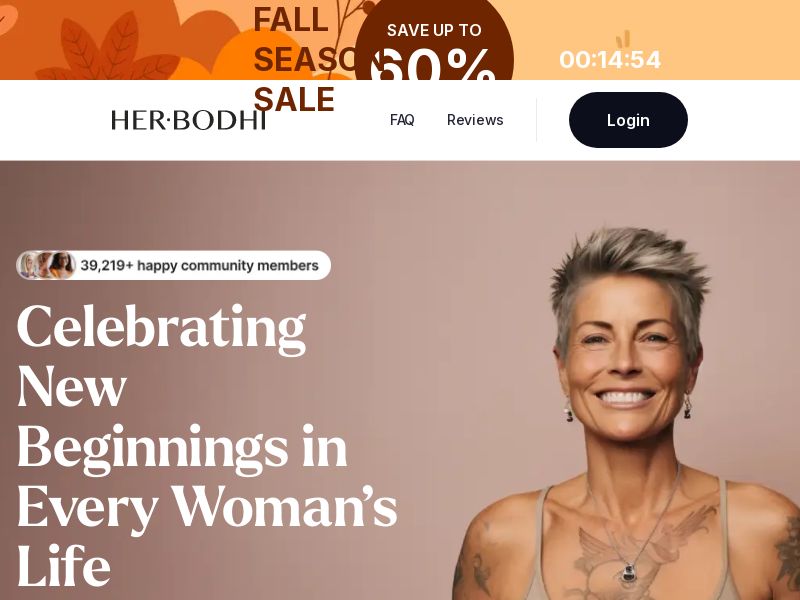Go to the FAQ page

[x=402, y=120]
